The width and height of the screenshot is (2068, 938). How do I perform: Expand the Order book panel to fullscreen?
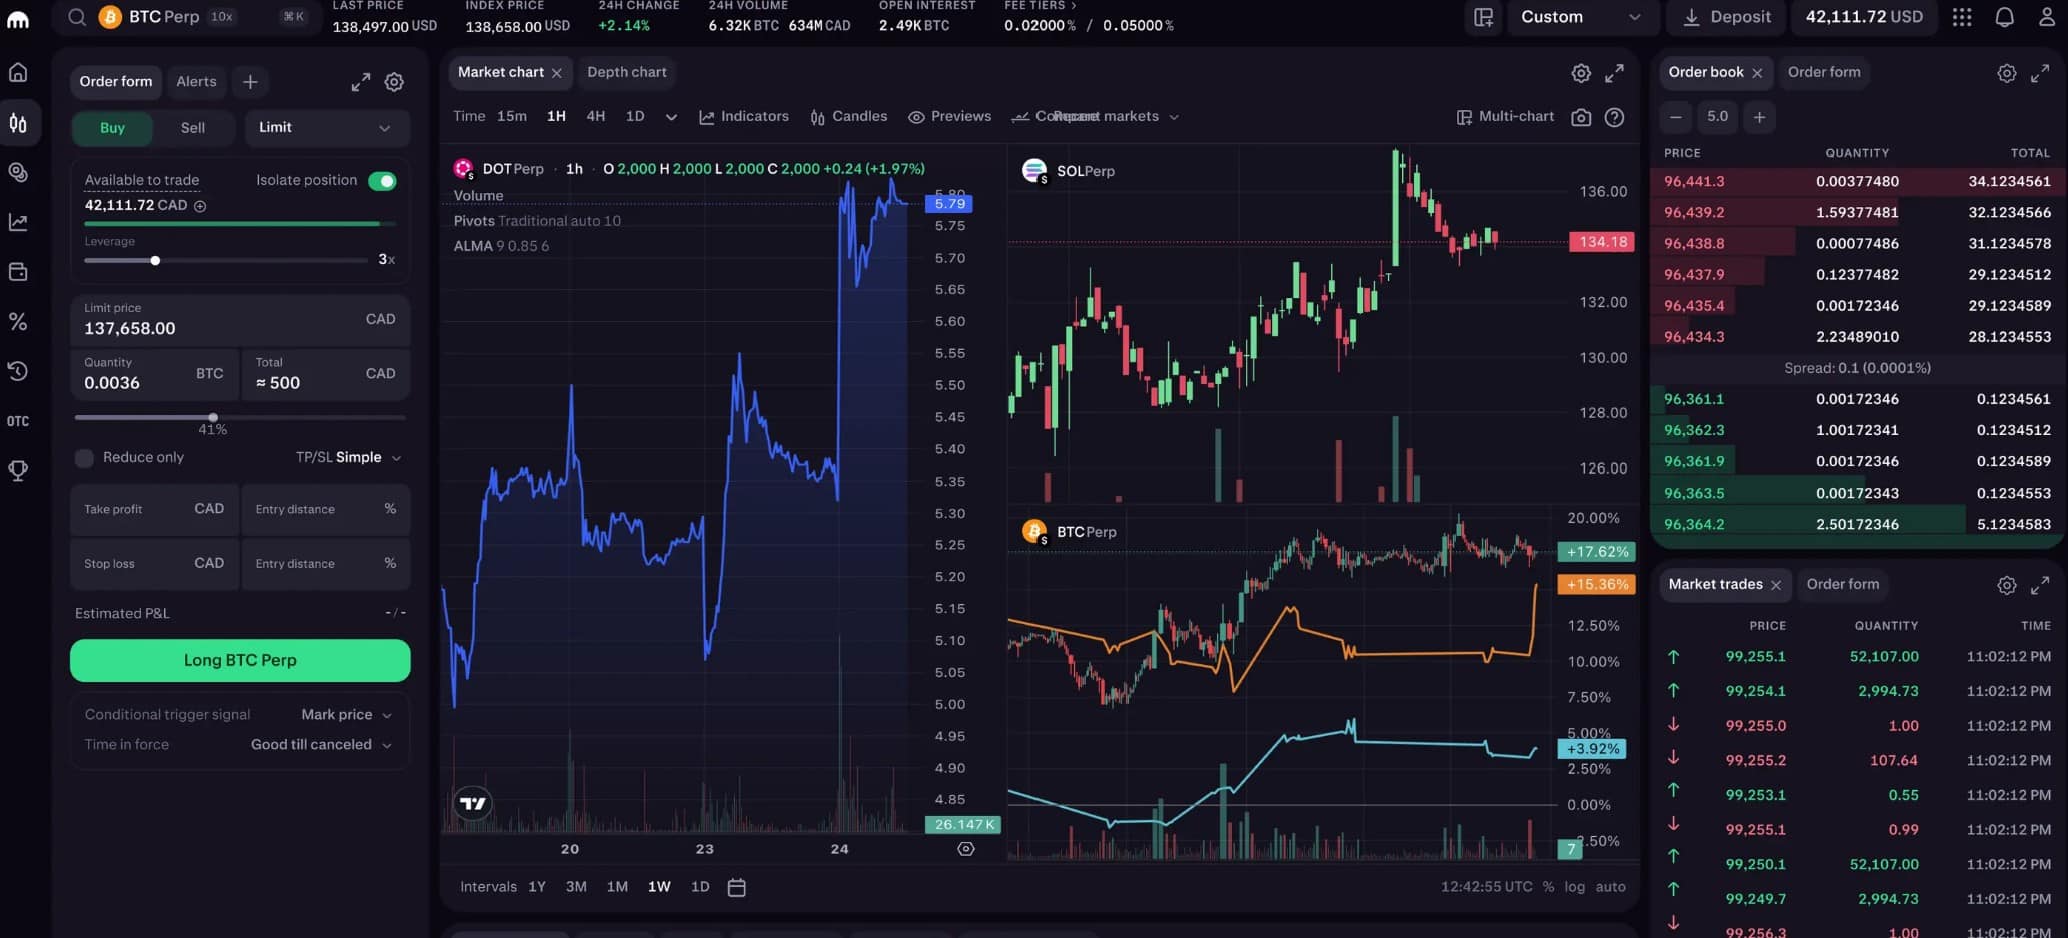tap(2040, 73)
